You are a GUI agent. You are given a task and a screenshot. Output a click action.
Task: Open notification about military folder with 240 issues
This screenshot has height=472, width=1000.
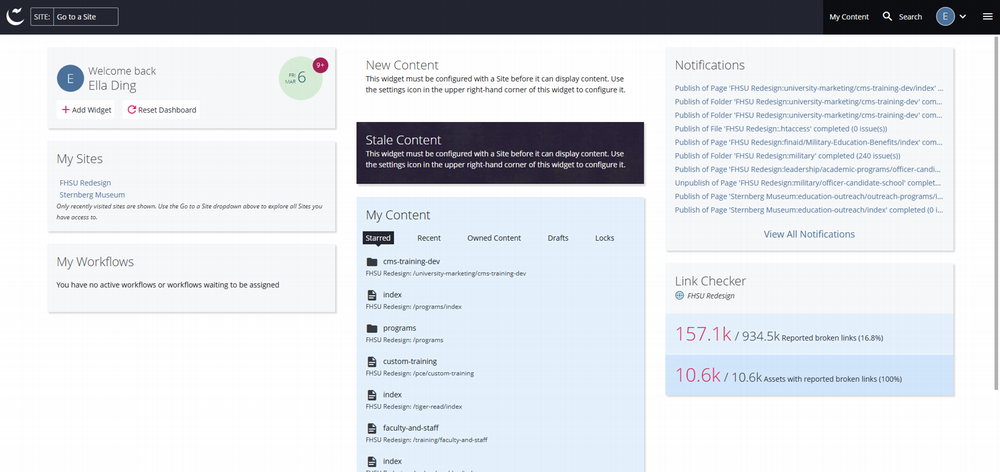788,156
